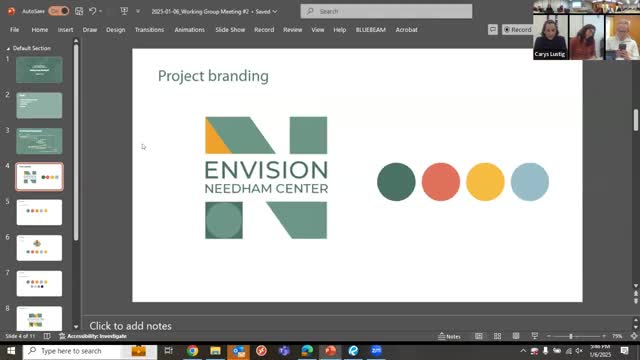Screen dimensions: 640x360
Task: Click Accessibility: Investigate in status bar
Action: tap(93, 336)
